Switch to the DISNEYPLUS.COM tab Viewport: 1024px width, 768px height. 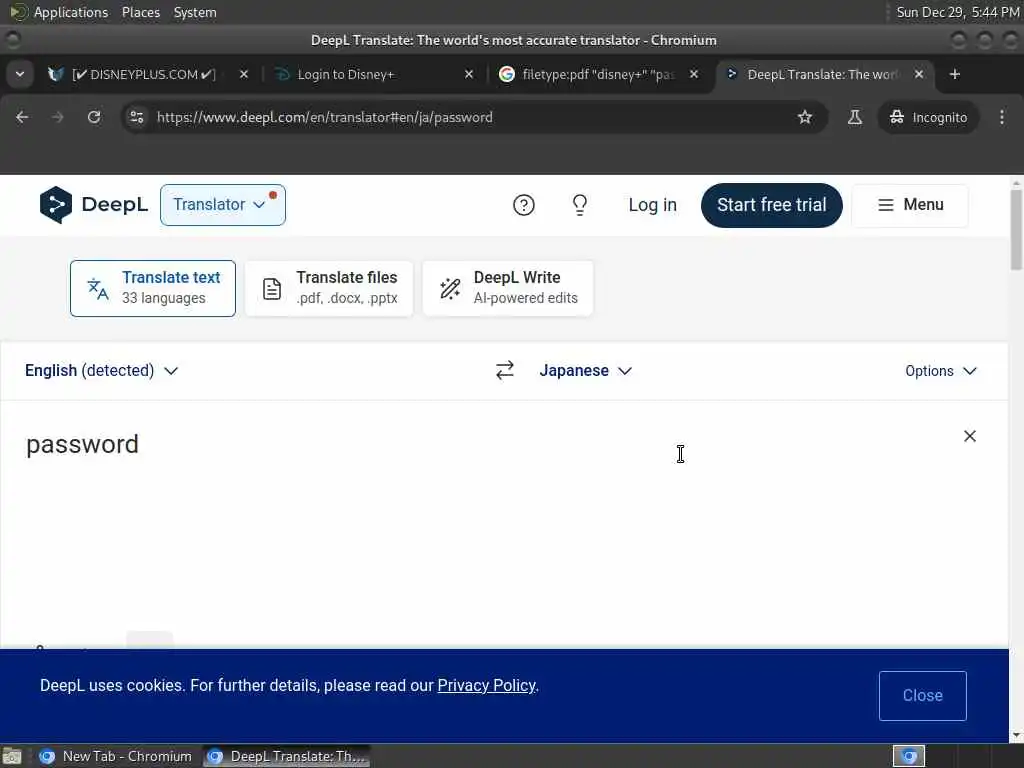point(144,74)
